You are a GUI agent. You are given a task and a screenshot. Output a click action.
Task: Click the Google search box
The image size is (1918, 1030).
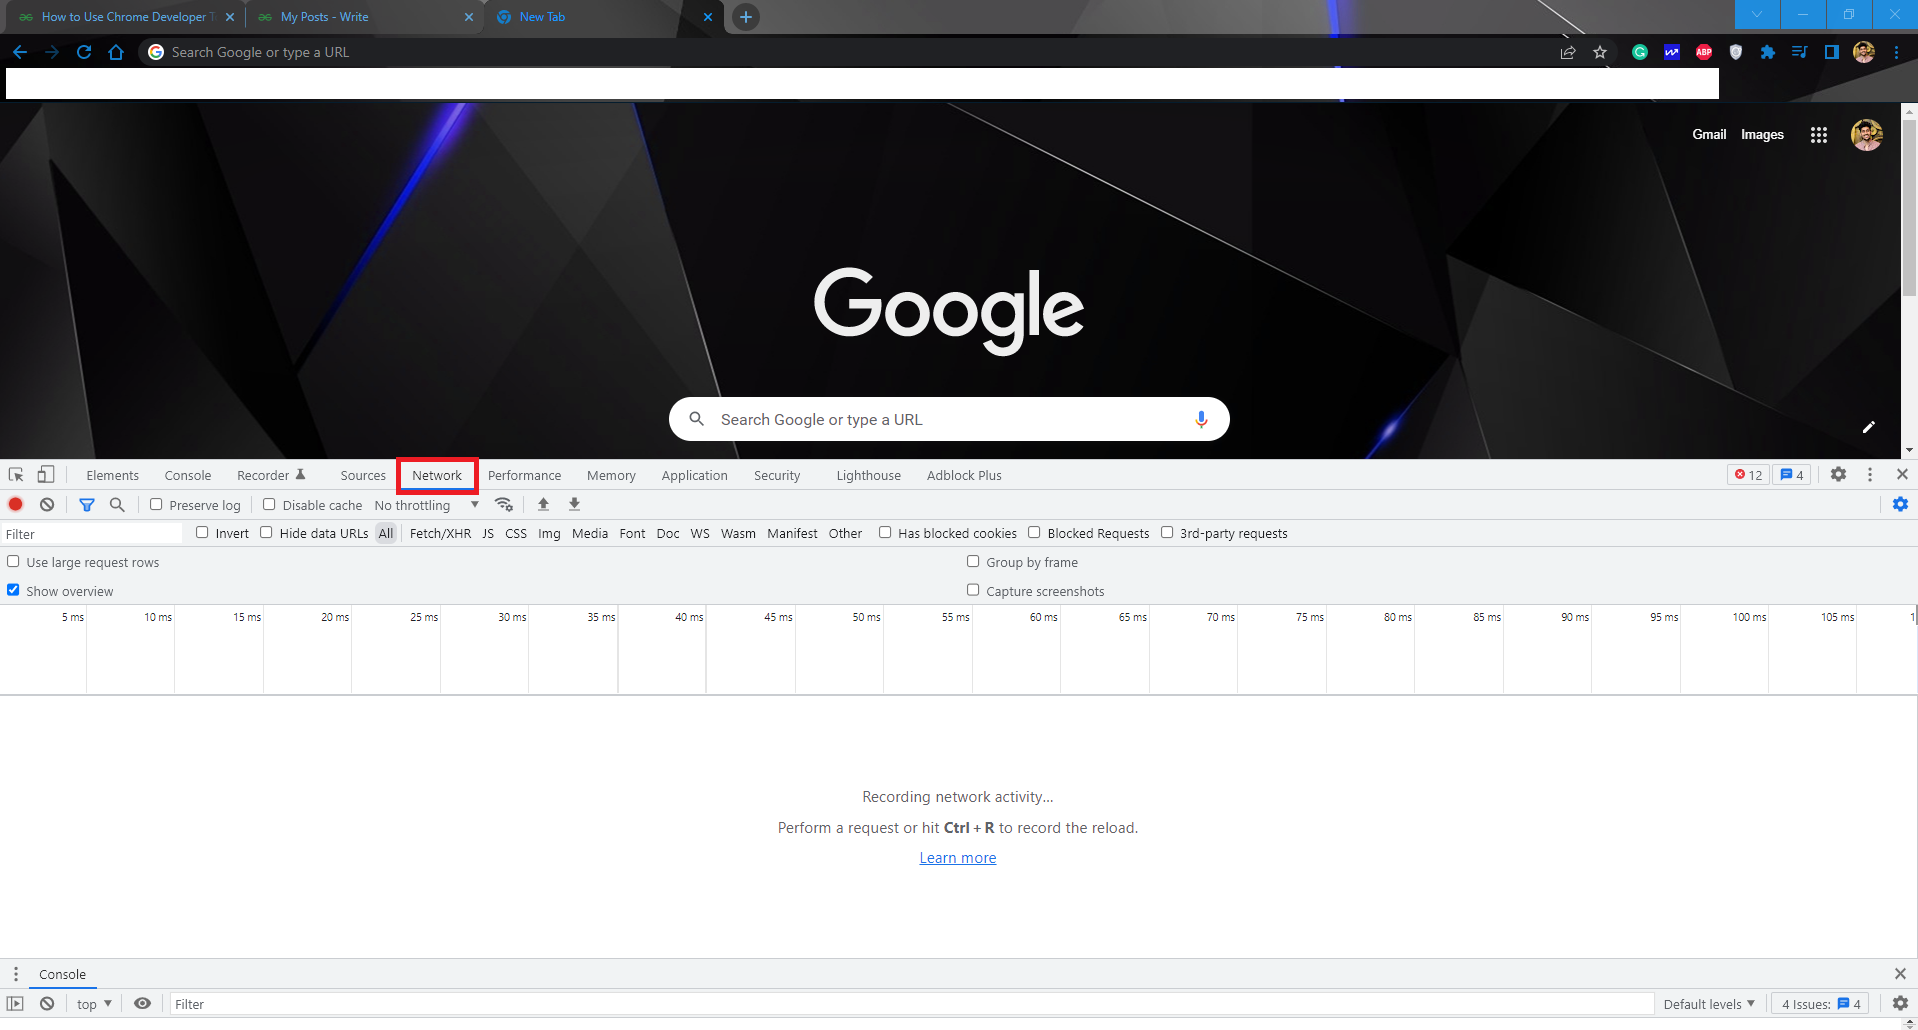pyautogui.click(x=949, y=420)
